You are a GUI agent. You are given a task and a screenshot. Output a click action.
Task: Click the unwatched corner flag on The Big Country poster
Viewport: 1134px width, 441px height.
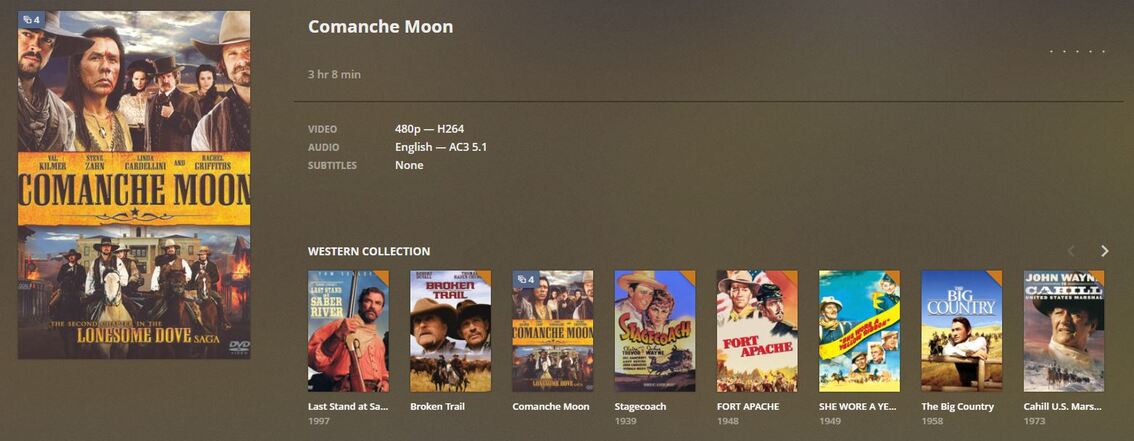coord(997,275)
